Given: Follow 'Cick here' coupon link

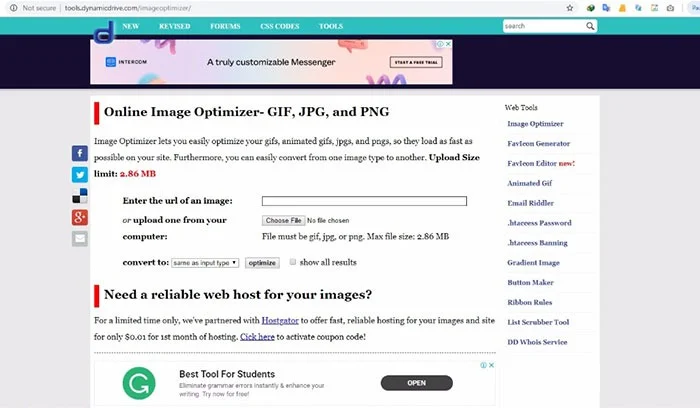Looking at the screenshot, I should 257,337.
